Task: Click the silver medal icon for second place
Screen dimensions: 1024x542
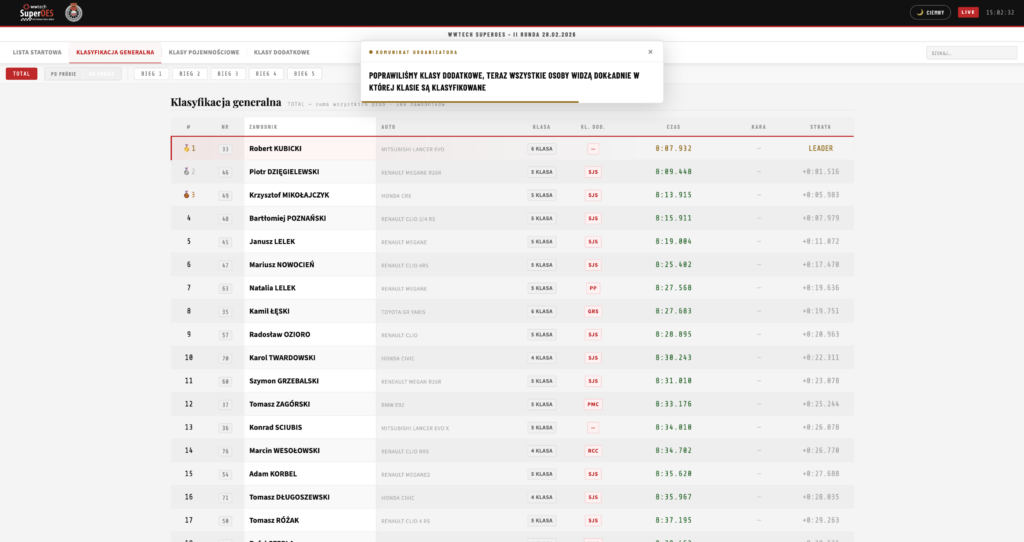Action: point(186,172)
